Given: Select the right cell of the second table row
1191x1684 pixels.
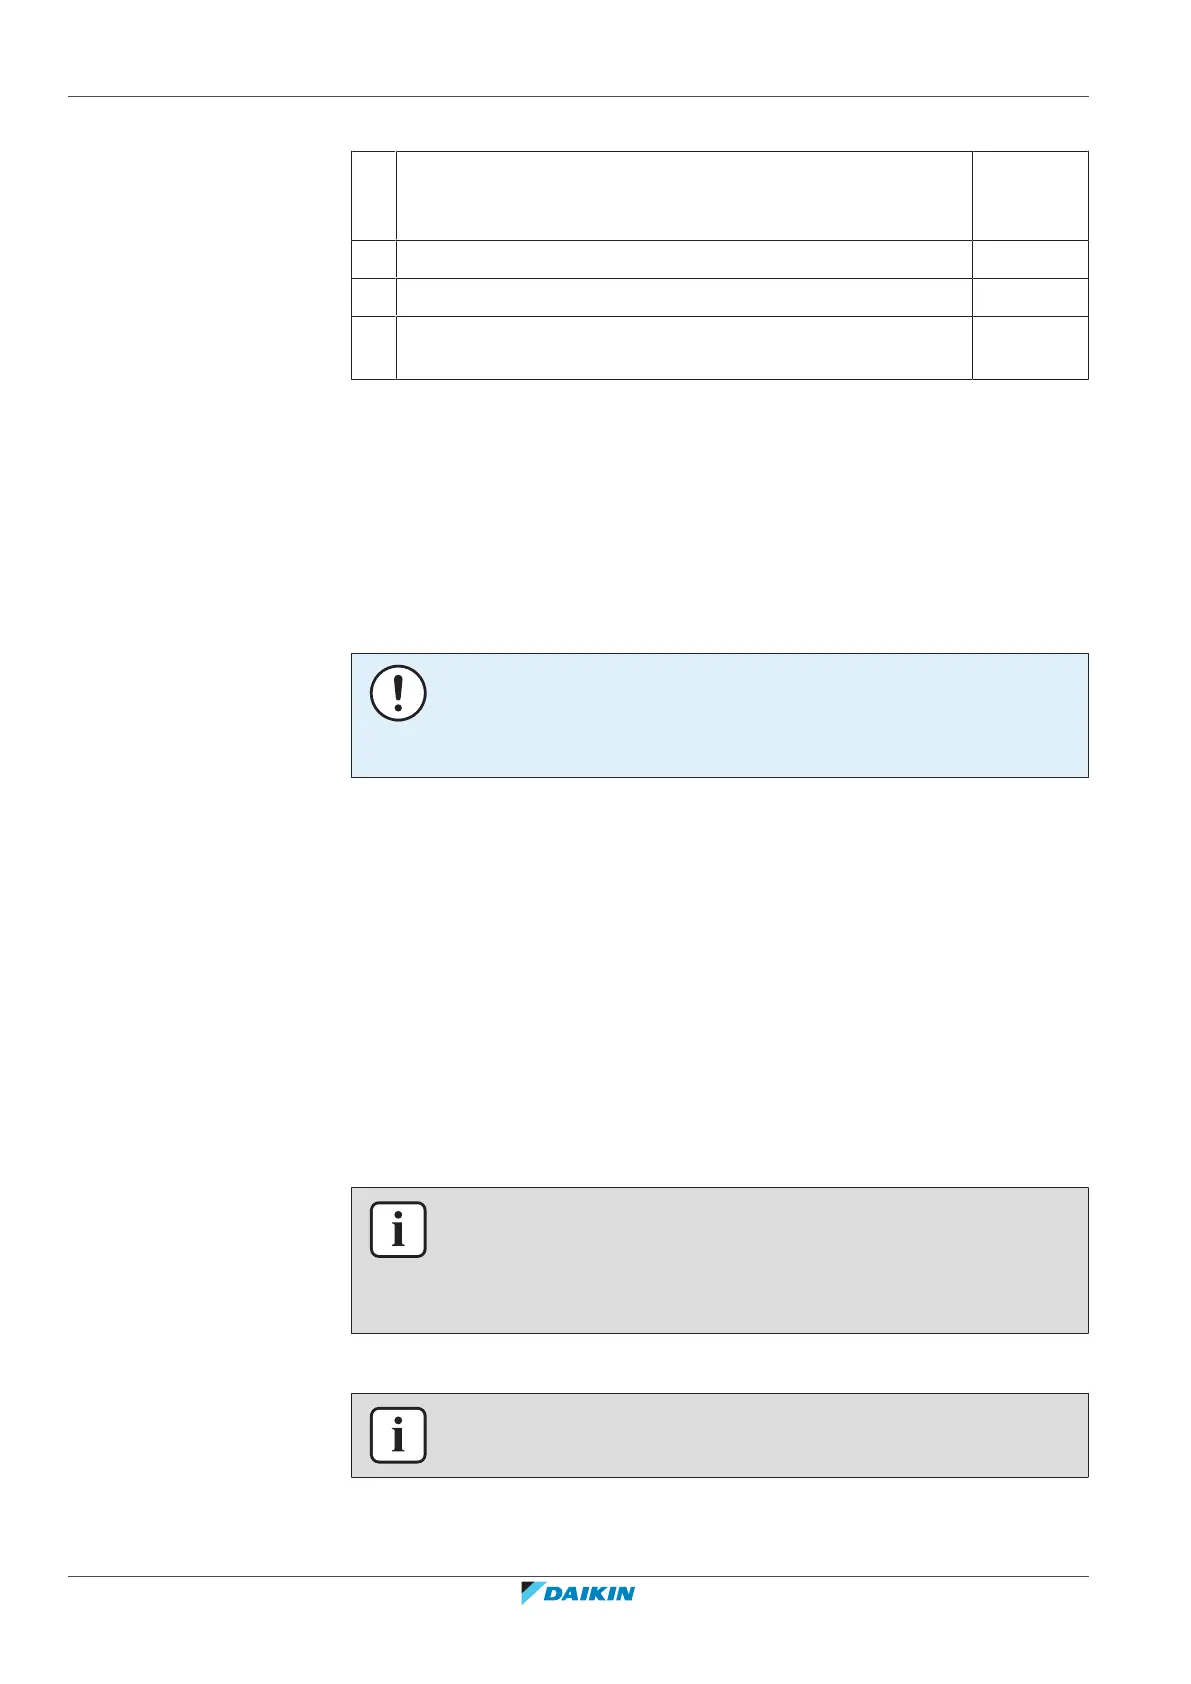Looking at the screenshot, I should 1030,259.
